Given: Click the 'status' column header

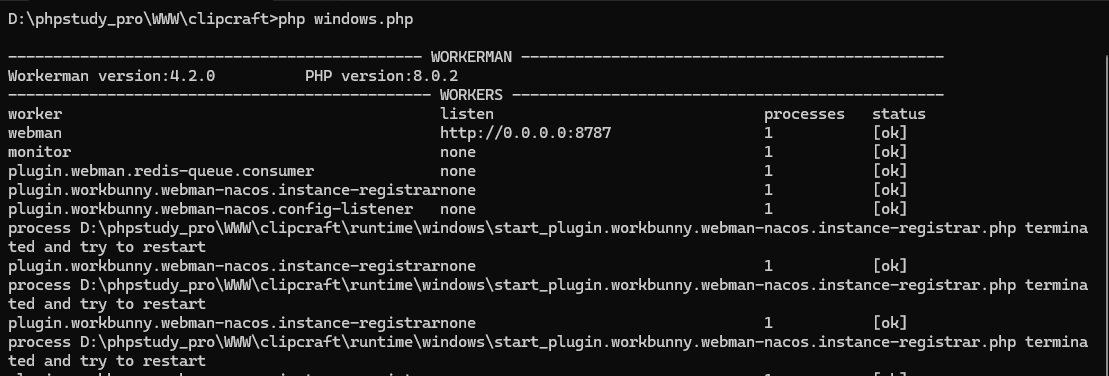Looking at the screenshot, I should 898,114.
